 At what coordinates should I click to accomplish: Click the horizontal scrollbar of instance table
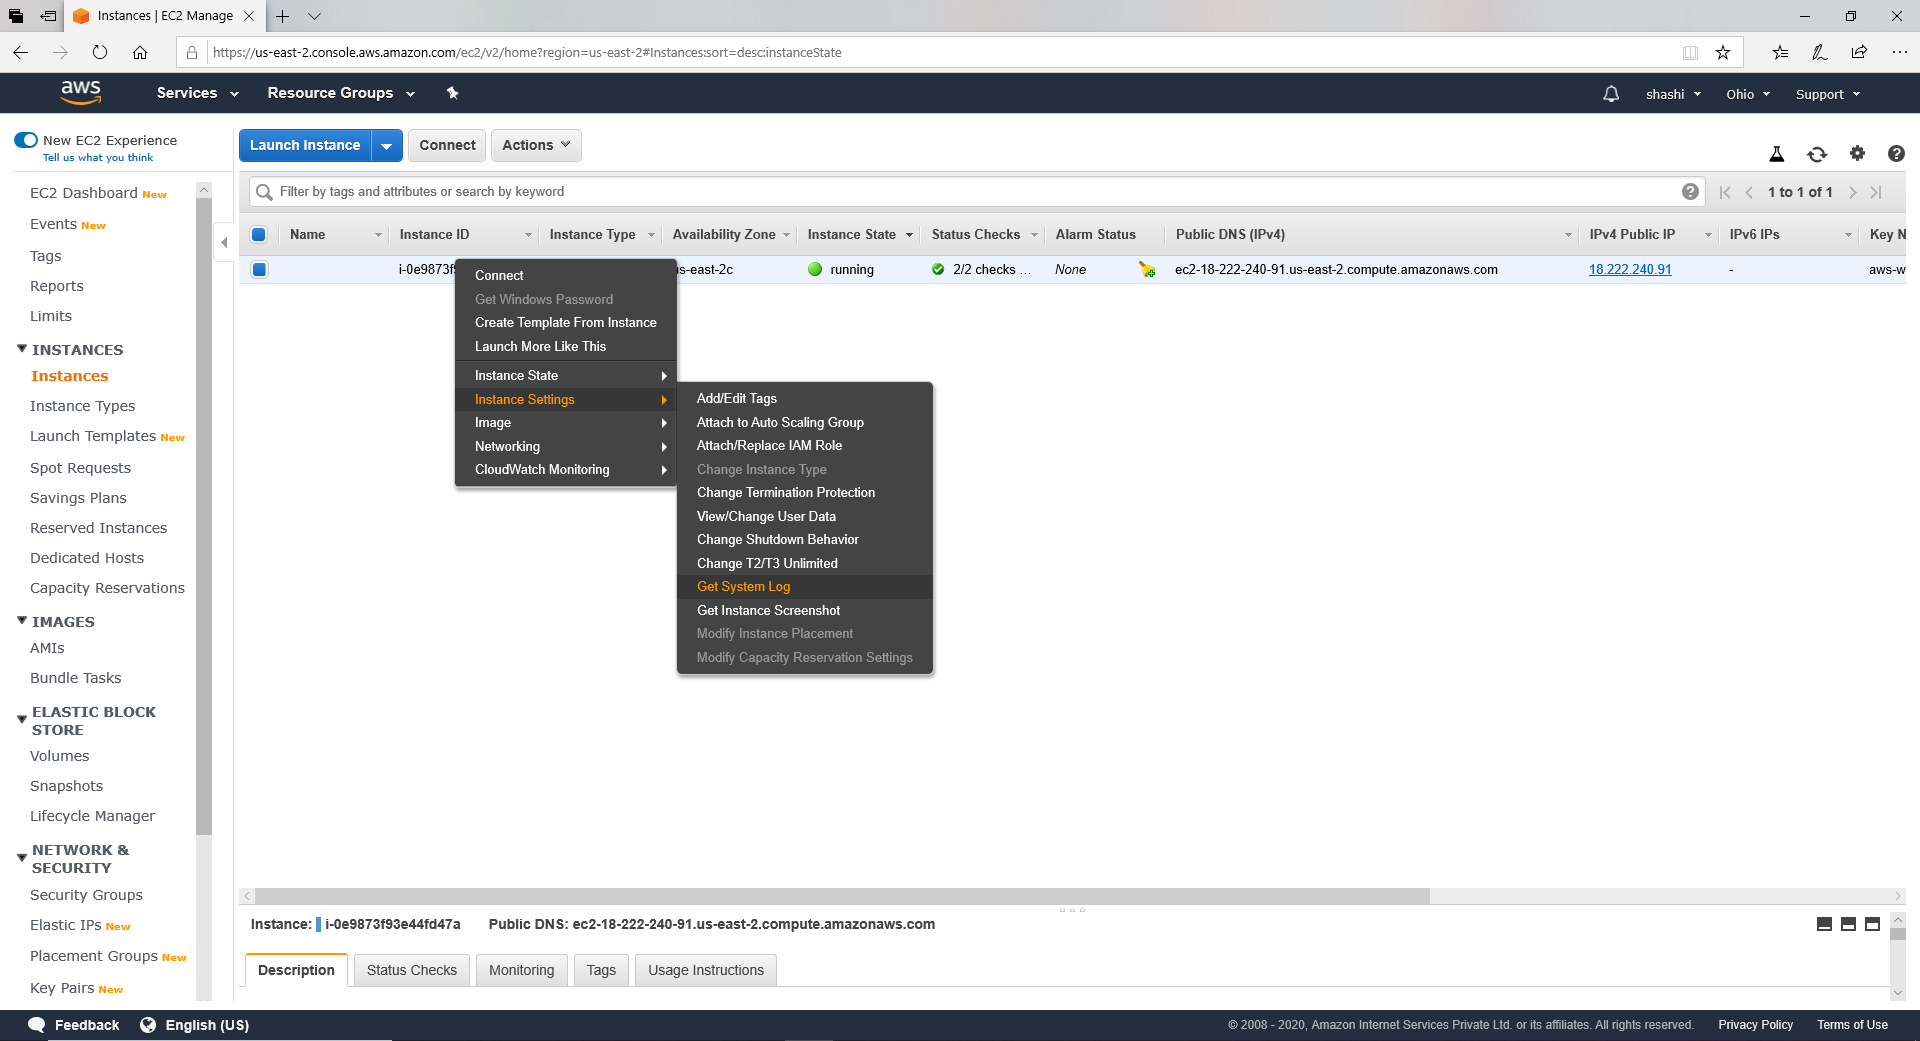[843, 896]
